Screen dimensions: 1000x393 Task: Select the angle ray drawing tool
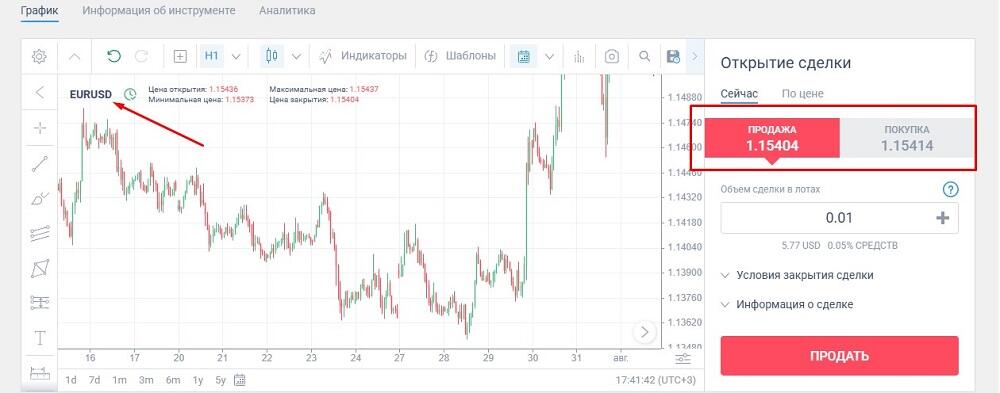[40, 198]
